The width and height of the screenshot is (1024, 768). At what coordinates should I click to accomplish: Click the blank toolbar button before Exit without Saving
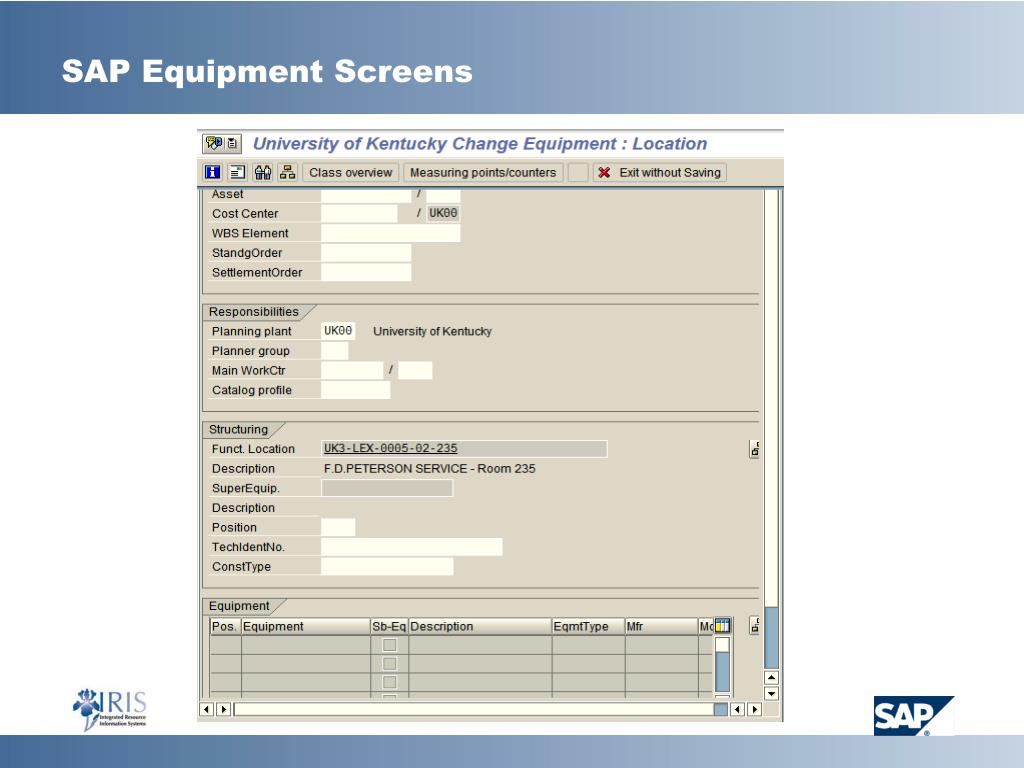coord(578,172)
